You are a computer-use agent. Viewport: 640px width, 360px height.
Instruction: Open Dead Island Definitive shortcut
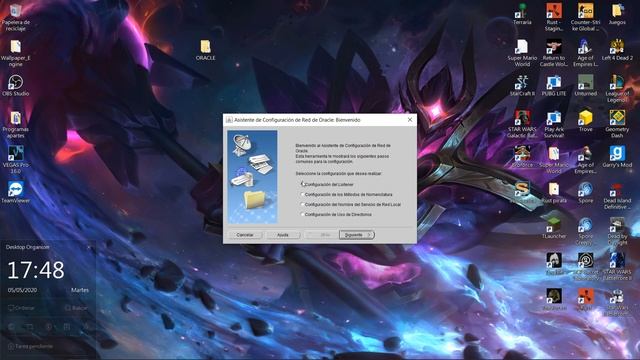coord(617,196)
